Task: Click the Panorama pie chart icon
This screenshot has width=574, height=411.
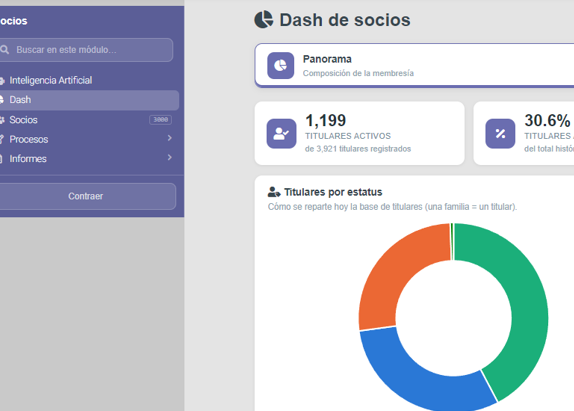Action: coord(280,66)
